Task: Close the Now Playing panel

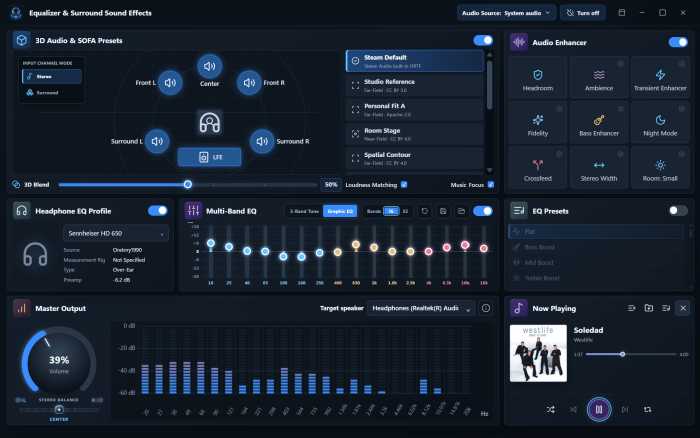Action: 683,308
